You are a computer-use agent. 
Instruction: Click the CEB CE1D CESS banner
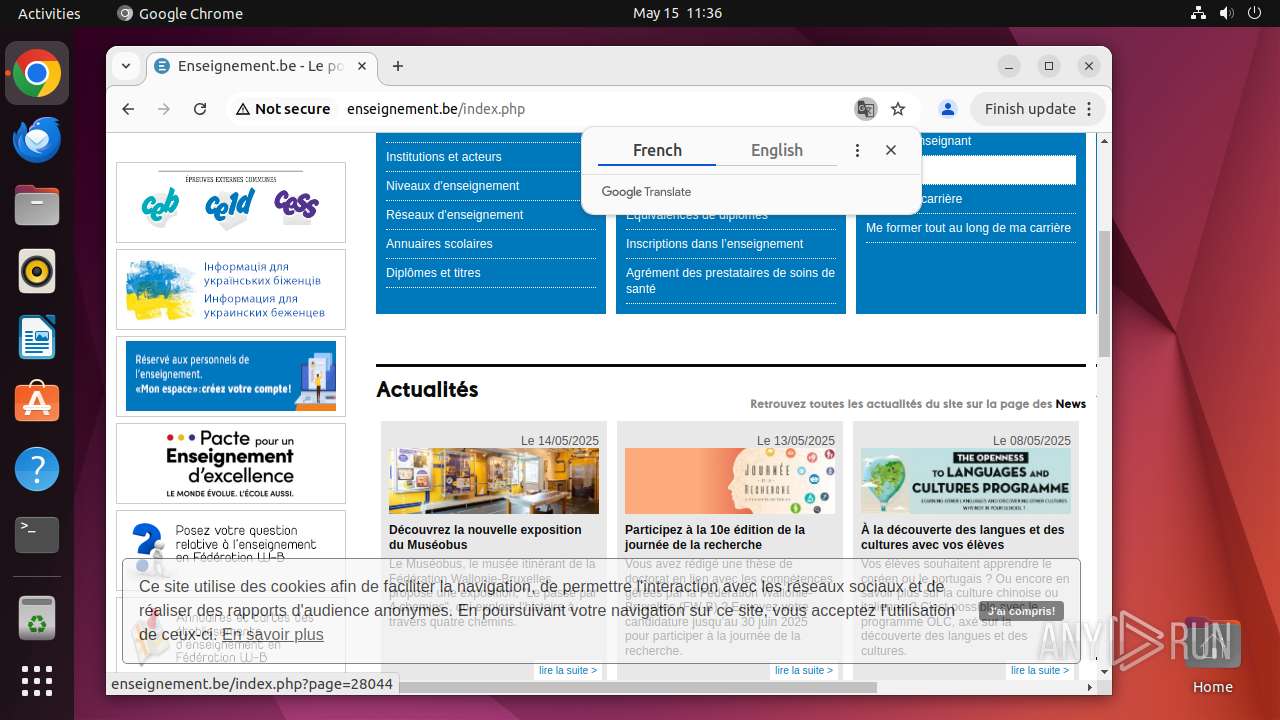pos(231,202)
